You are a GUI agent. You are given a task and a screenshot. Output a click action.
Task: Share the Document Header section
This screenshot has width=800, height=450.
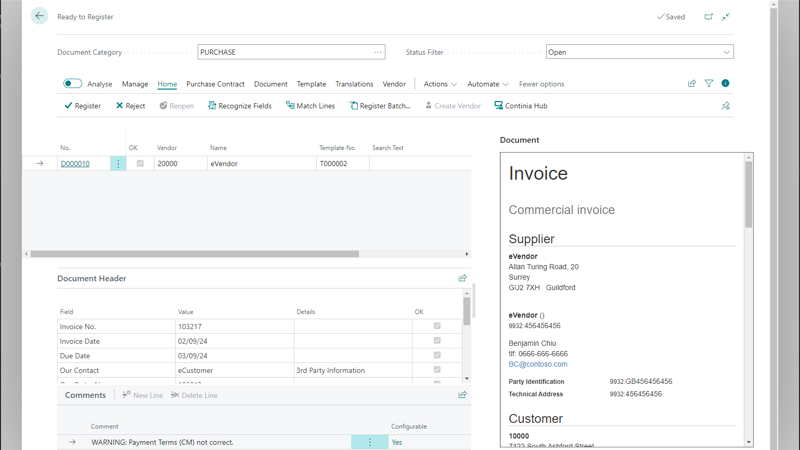pyautogui.click(x=462, y=278)
